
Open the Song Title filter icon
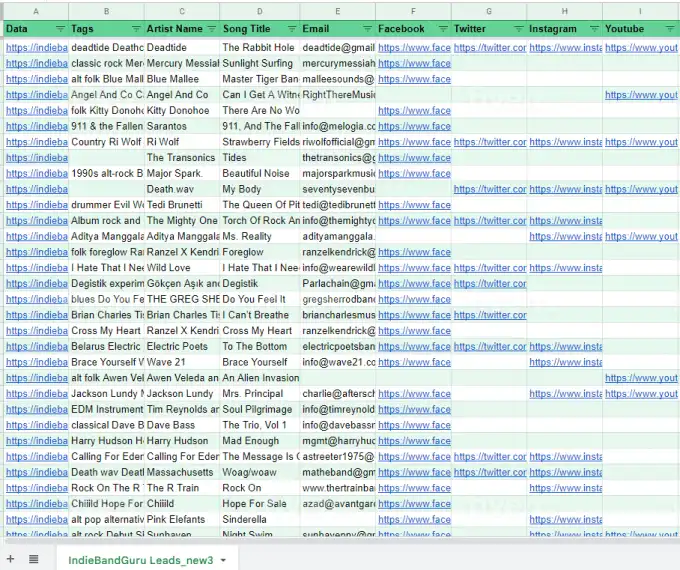click(289, 29)
